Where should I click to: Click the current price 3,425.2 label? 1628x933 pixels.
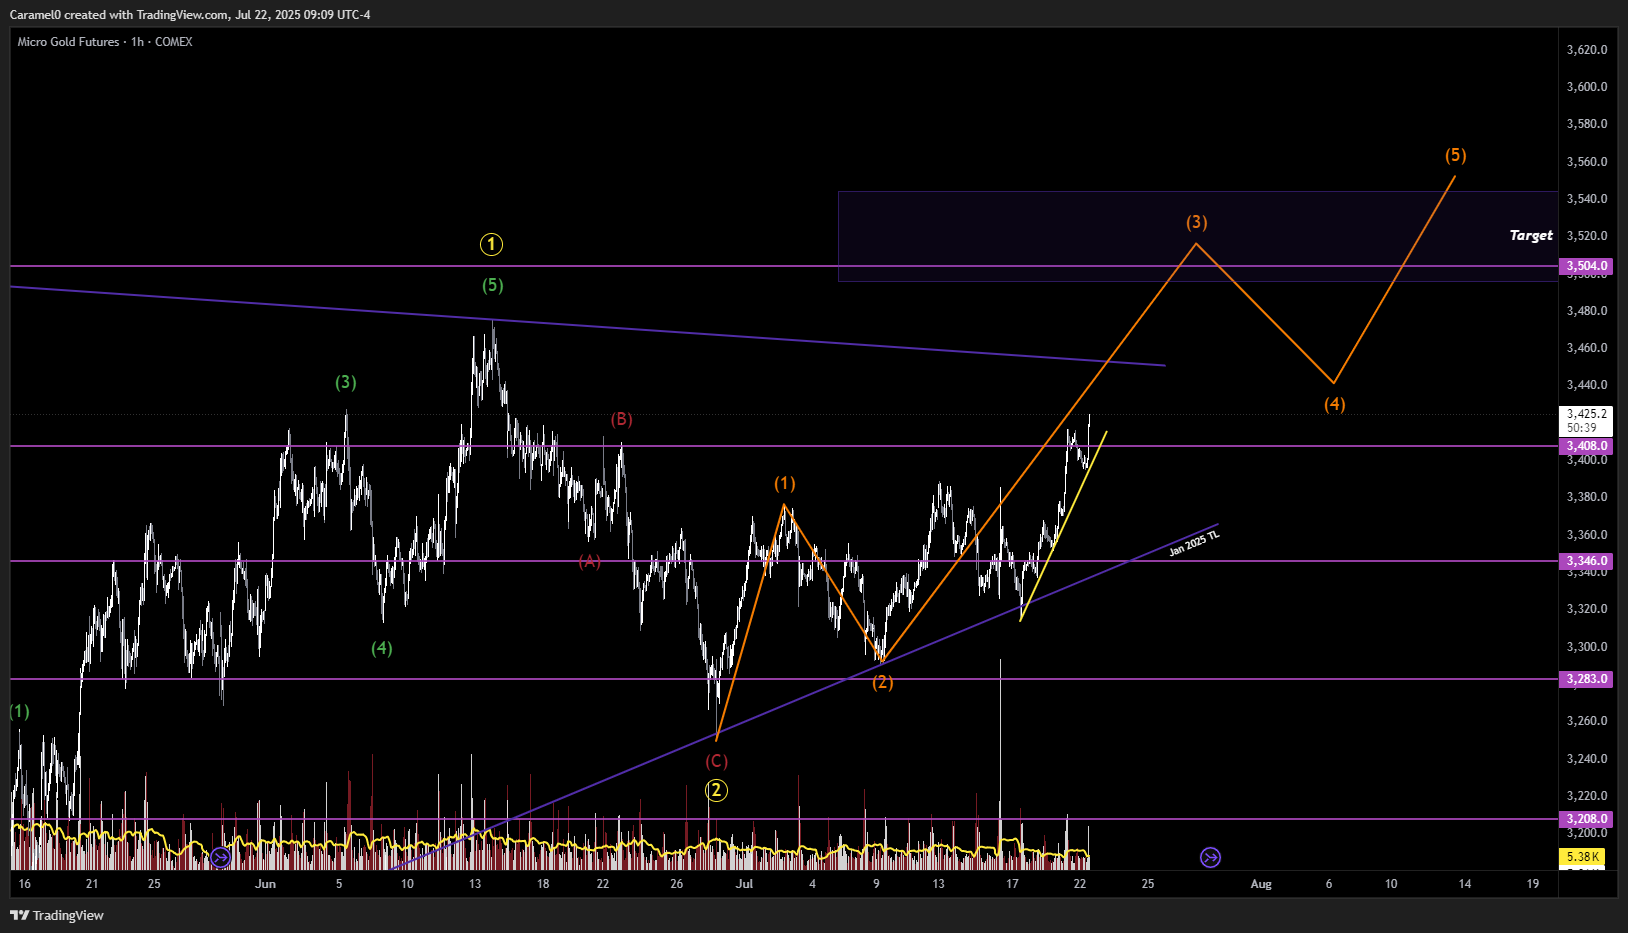(1587, 414)
